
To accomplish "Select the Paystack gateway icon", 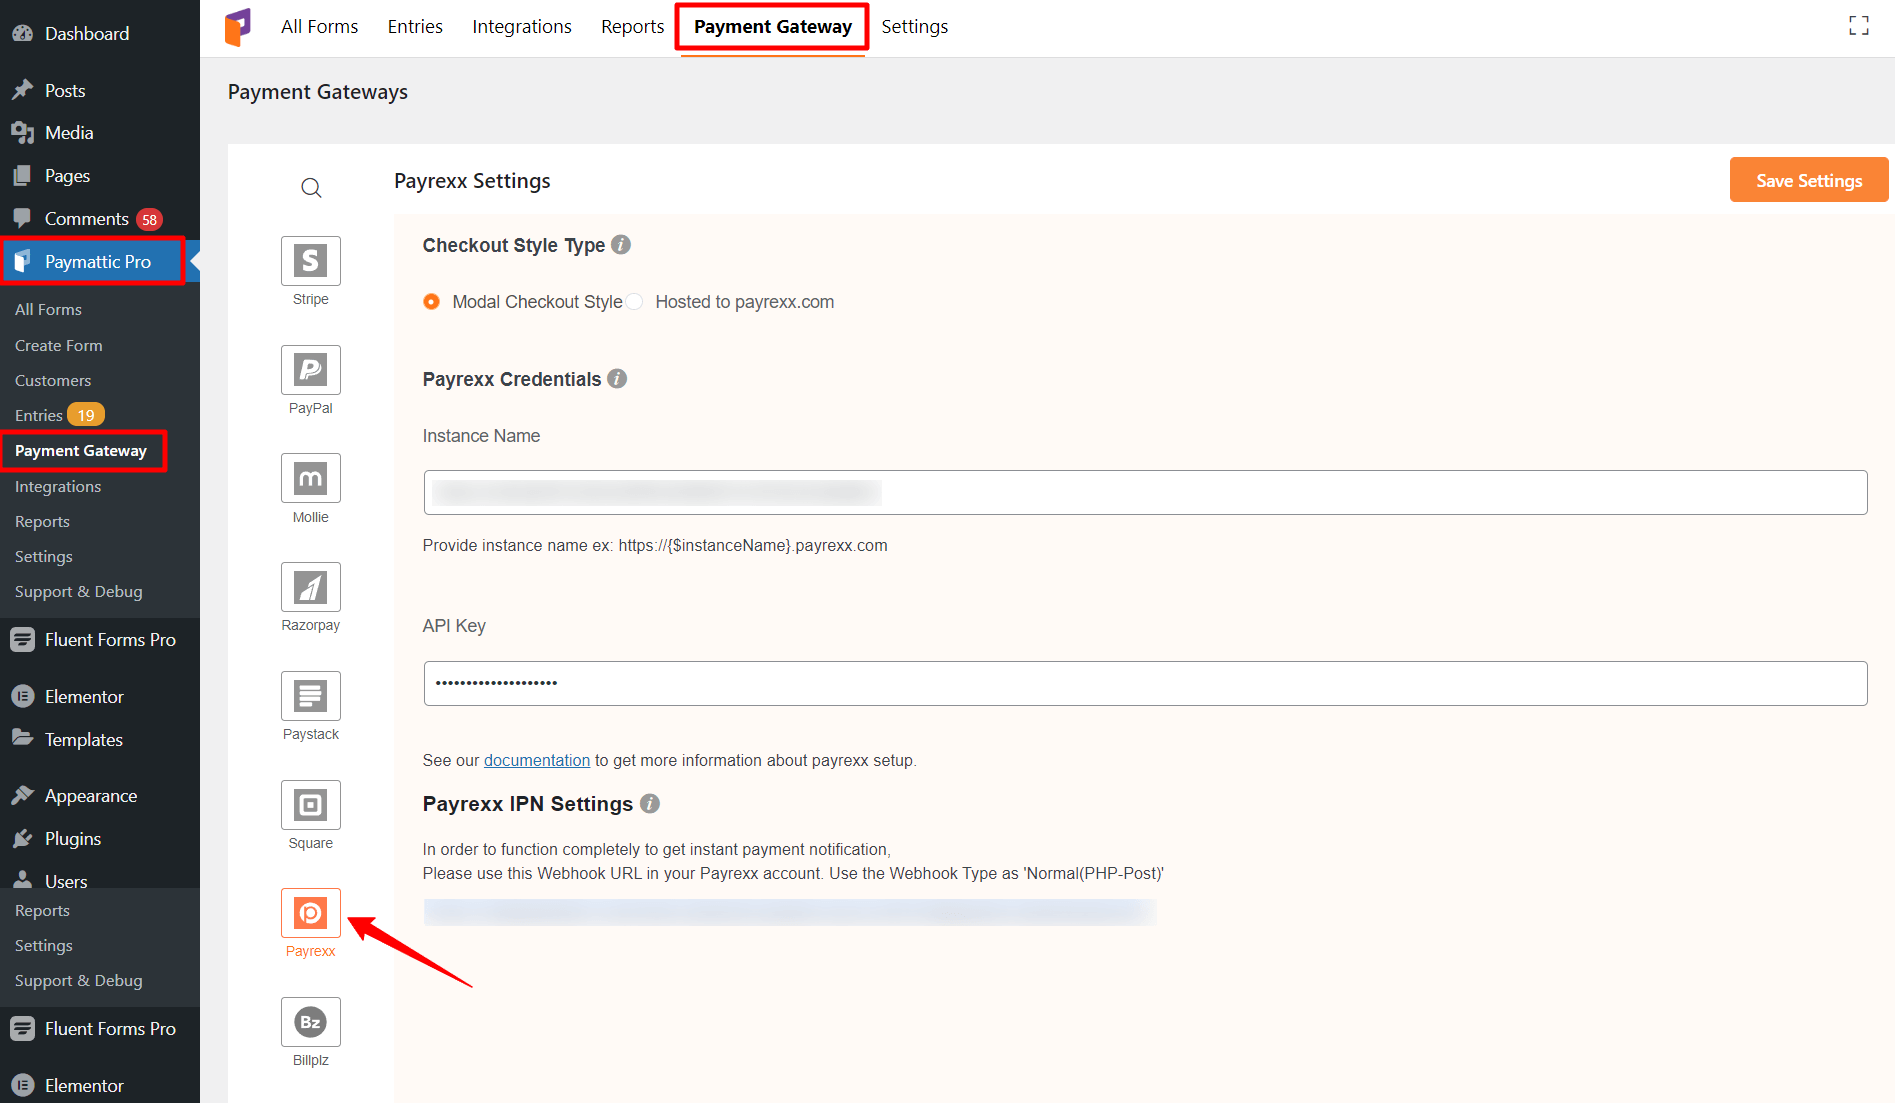I will 310,696.
